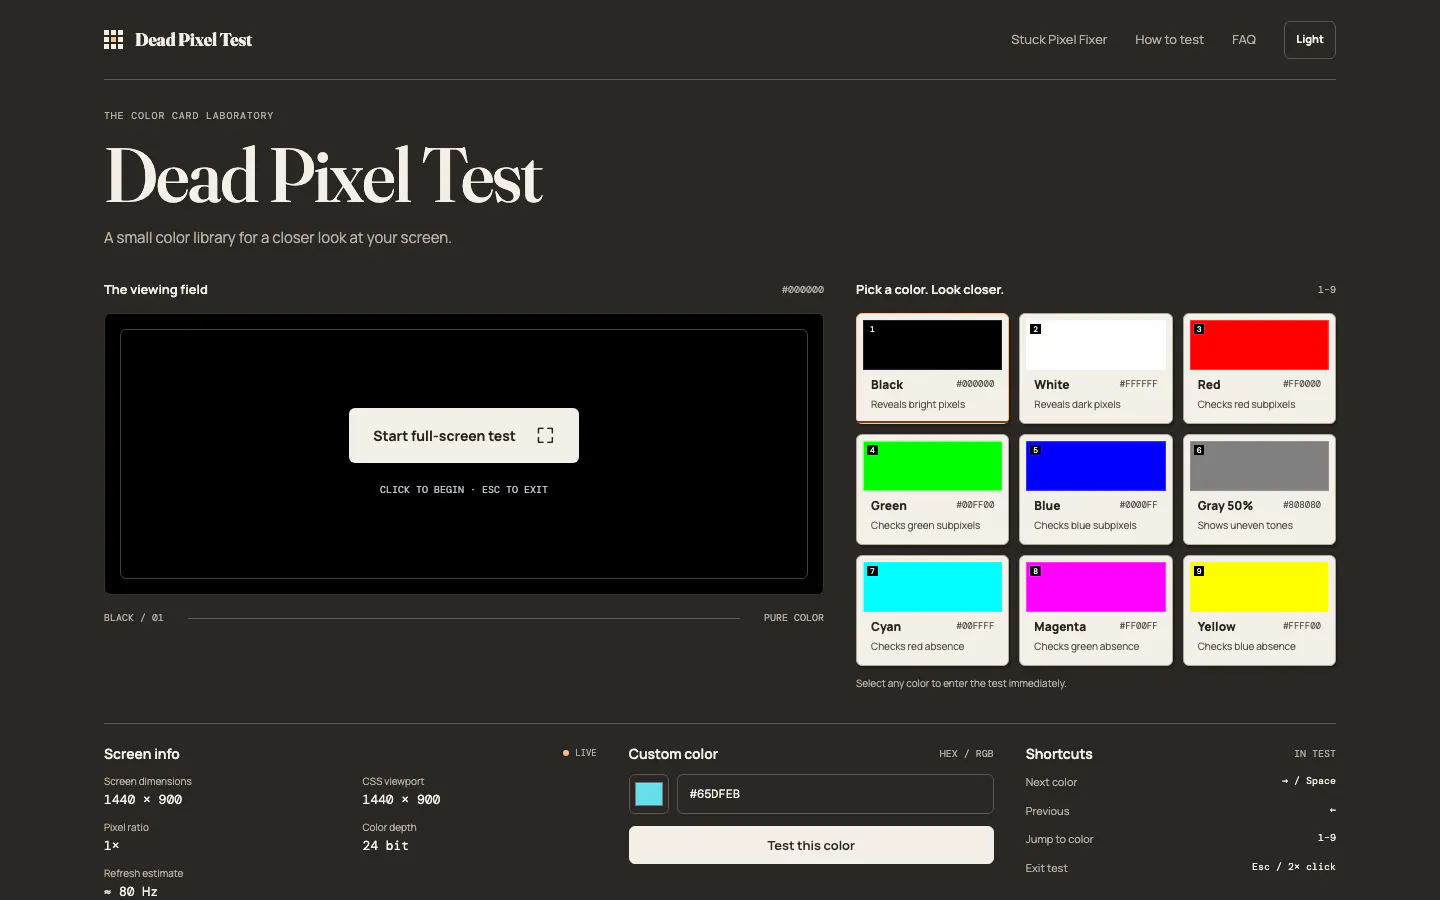This screenshot has height=900, width=1440.
Task: Click the PURE COLOR label
Action: pos(794,618)
